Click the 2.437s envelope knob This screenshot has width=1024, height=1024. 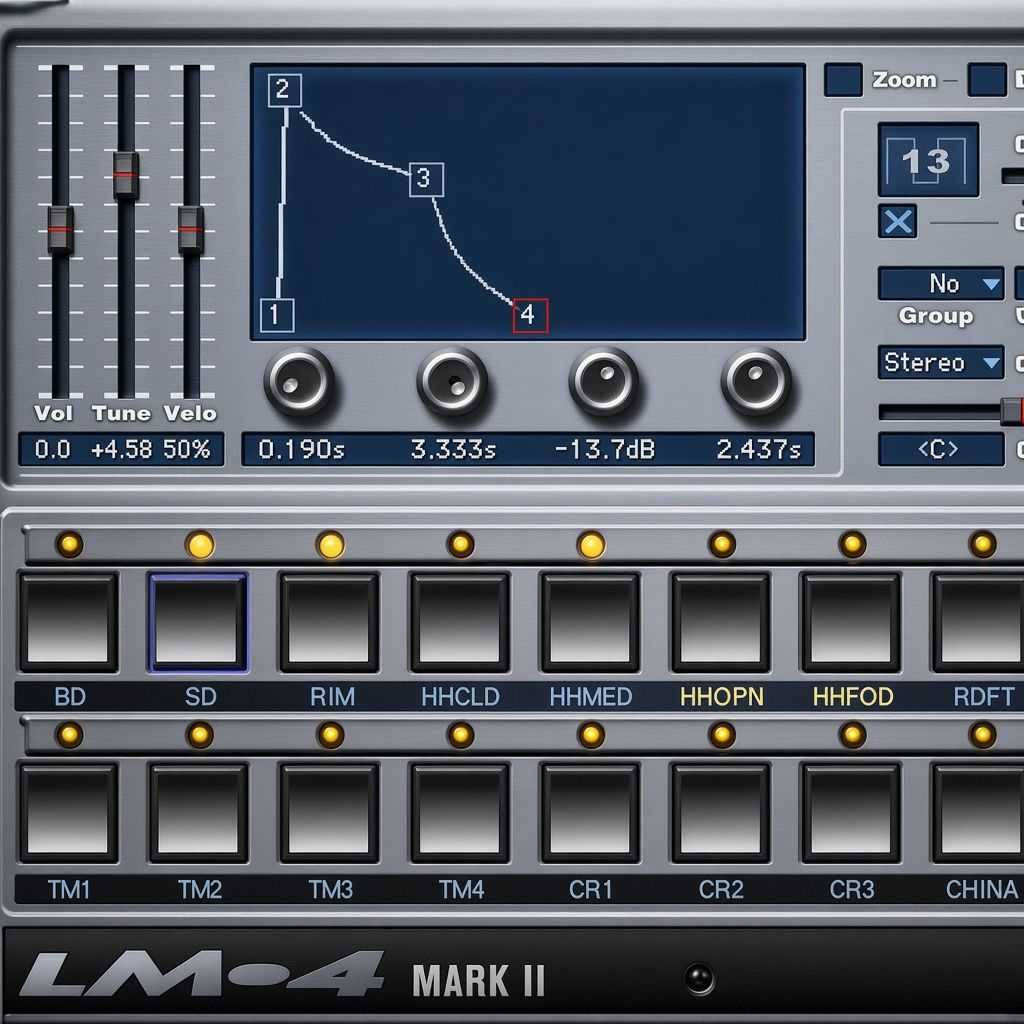[x=756, y=381]
